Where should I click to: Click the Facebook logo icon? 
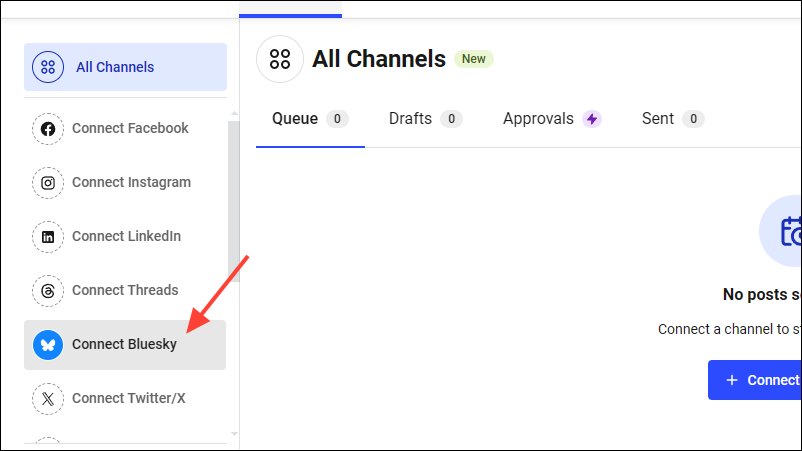click(48, 129)
